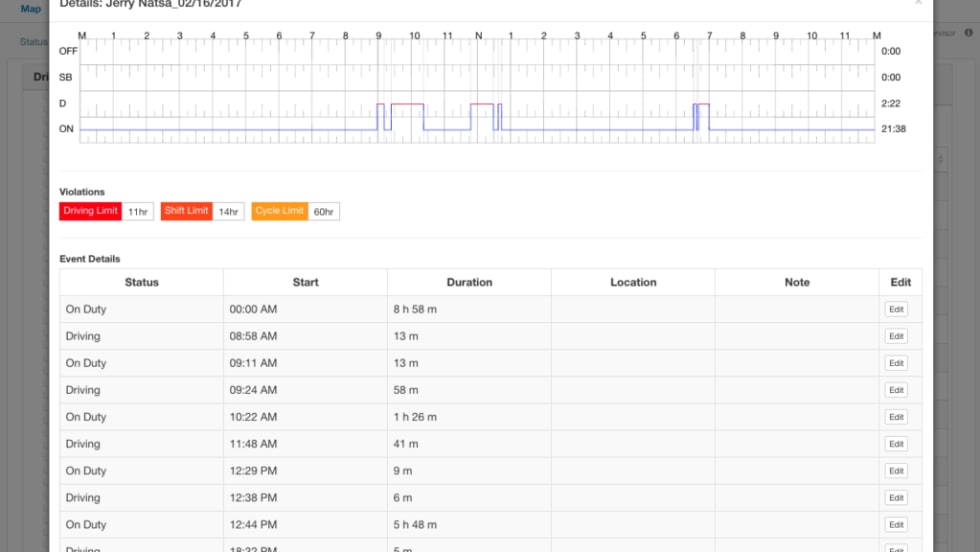The height and width of the screenshot is (552, 980).
Task: Click the 14hr Shift Limit value
Action: [x=229, y=211]
